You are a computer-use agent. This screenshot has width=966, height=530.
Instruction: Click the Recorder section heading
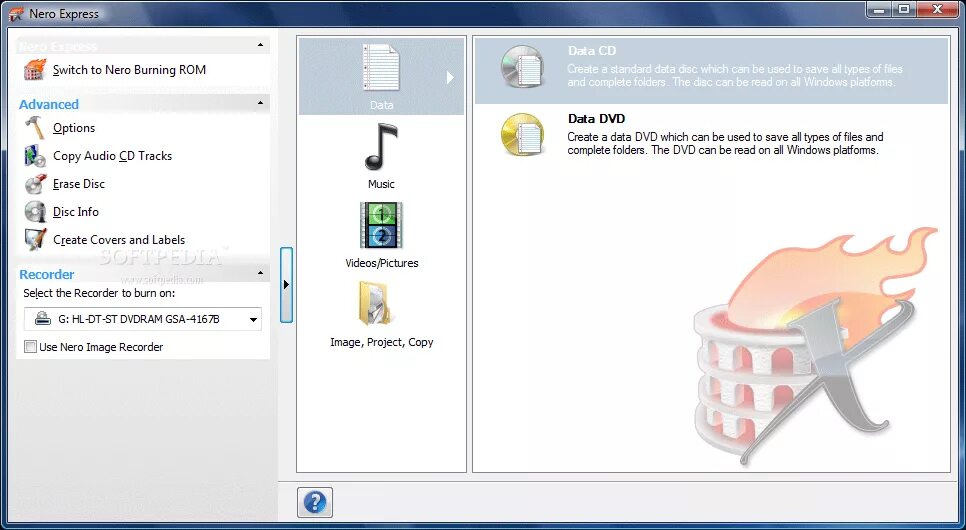pyautogui.click(x=47, y=274)
